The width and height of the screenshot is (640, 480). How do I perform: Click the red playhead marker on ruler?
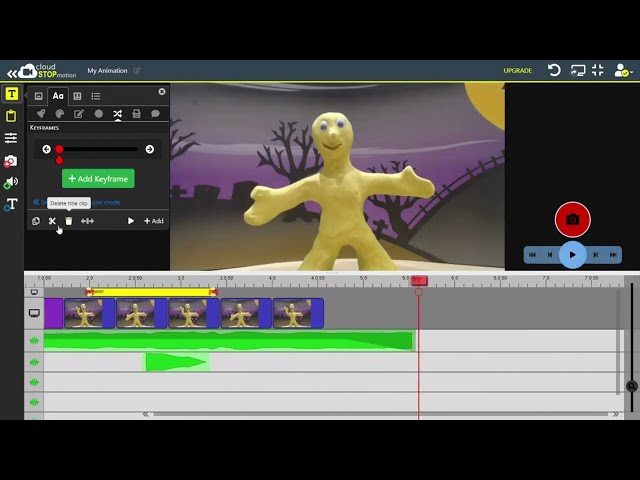click(419, 280)
